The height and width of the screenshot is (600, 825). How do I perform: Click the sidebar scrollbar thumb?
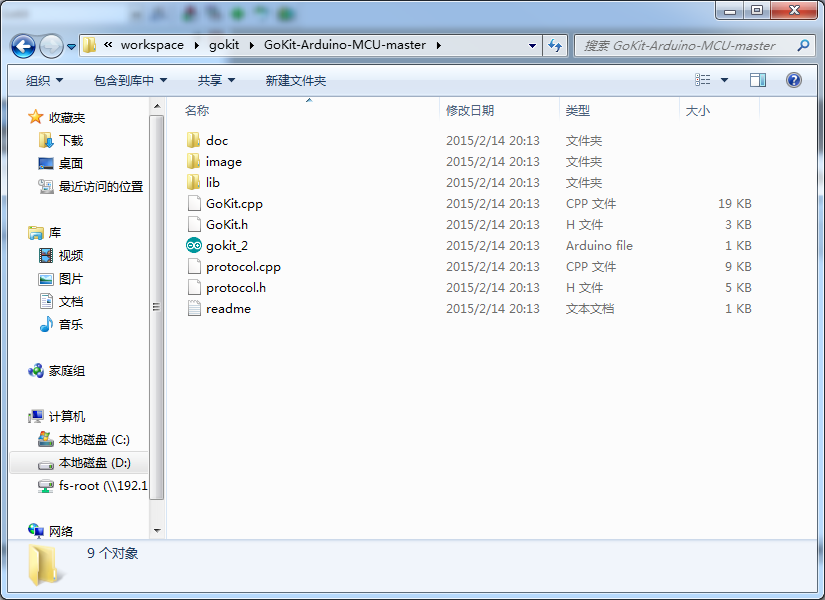click(x=156, y=307)
